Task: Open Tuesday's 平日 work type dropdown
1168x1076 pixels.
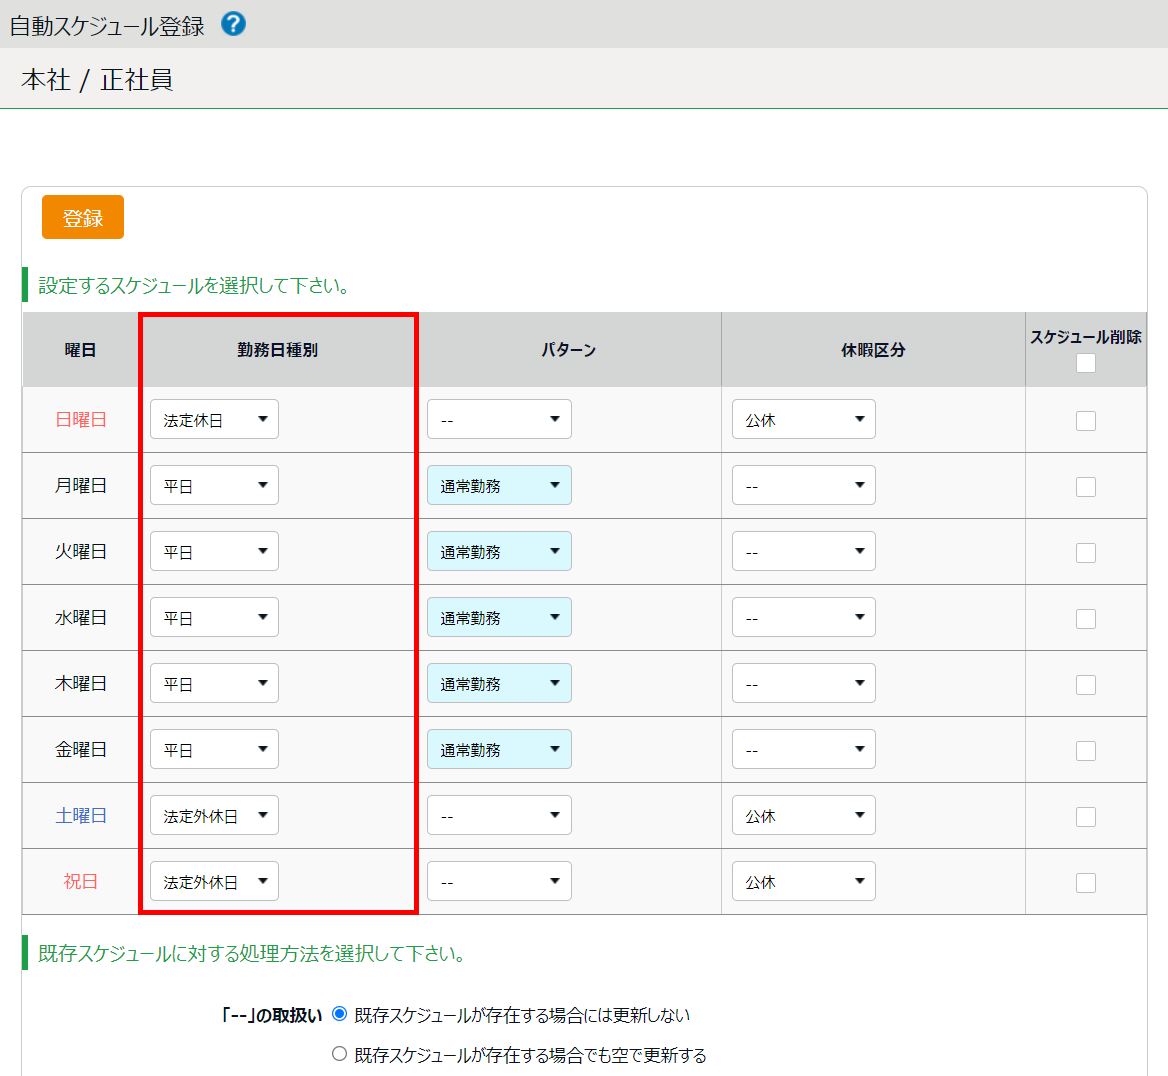Action: click(x=214, y=552)
